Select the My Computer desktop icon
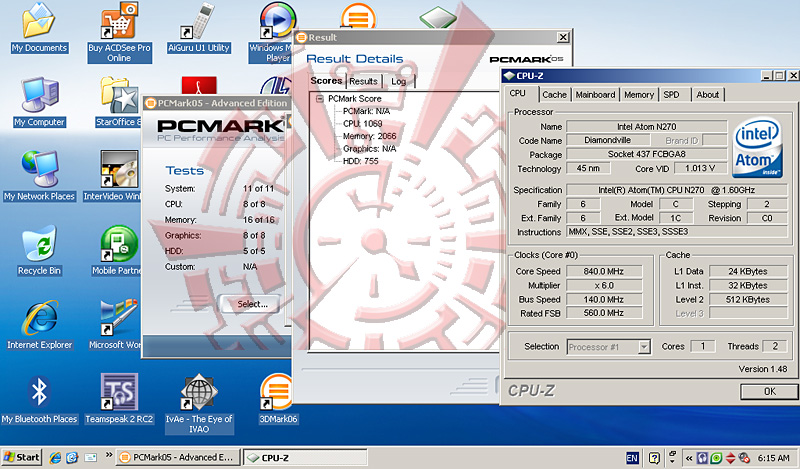 pos(39,102)
